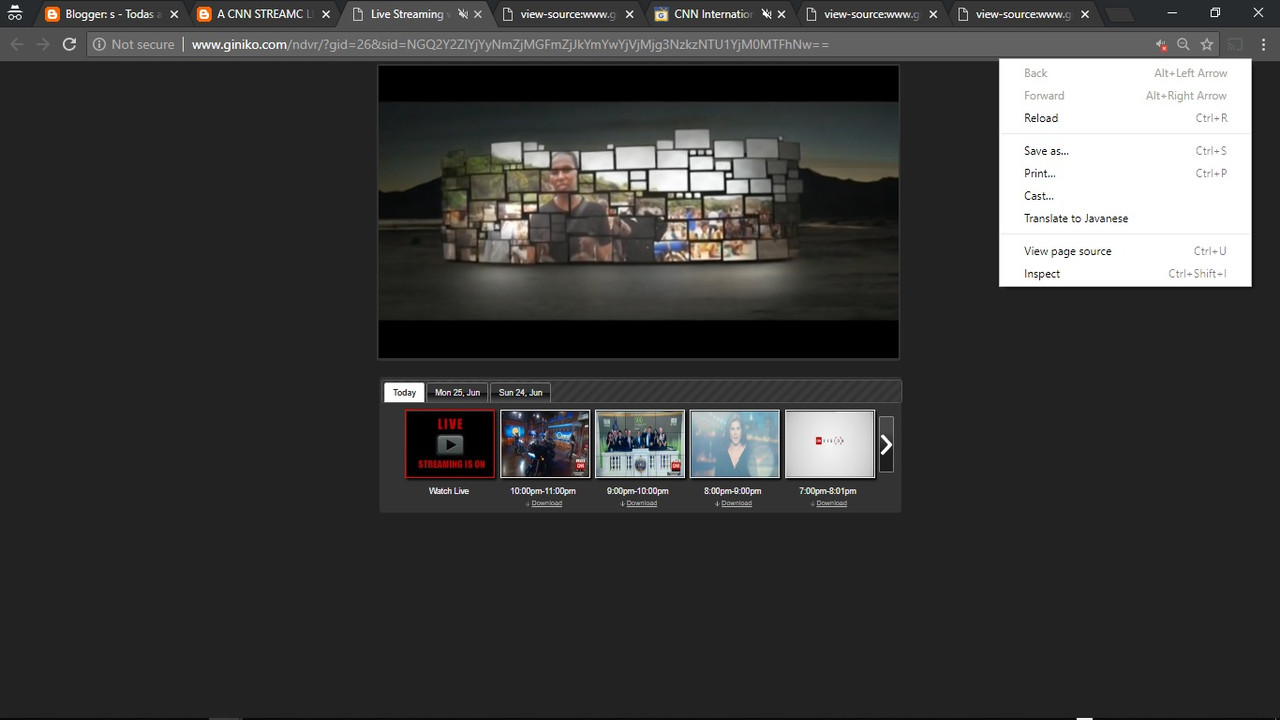Image resolution: width=1280 pixels, height=720 pixels.
Task: Open page zoom via the magnifier icon
Action: (x=1182, y=44)
